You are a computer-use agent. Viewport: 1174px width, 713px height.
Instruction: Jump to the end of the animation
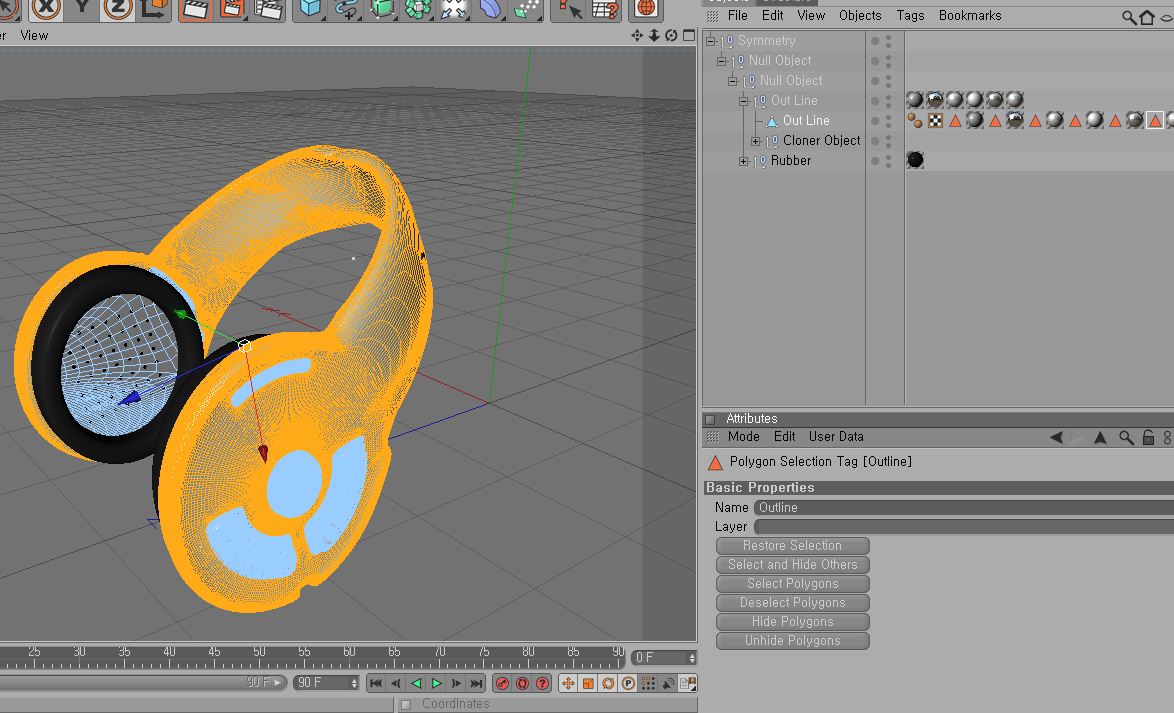click(x=476, y=683)
